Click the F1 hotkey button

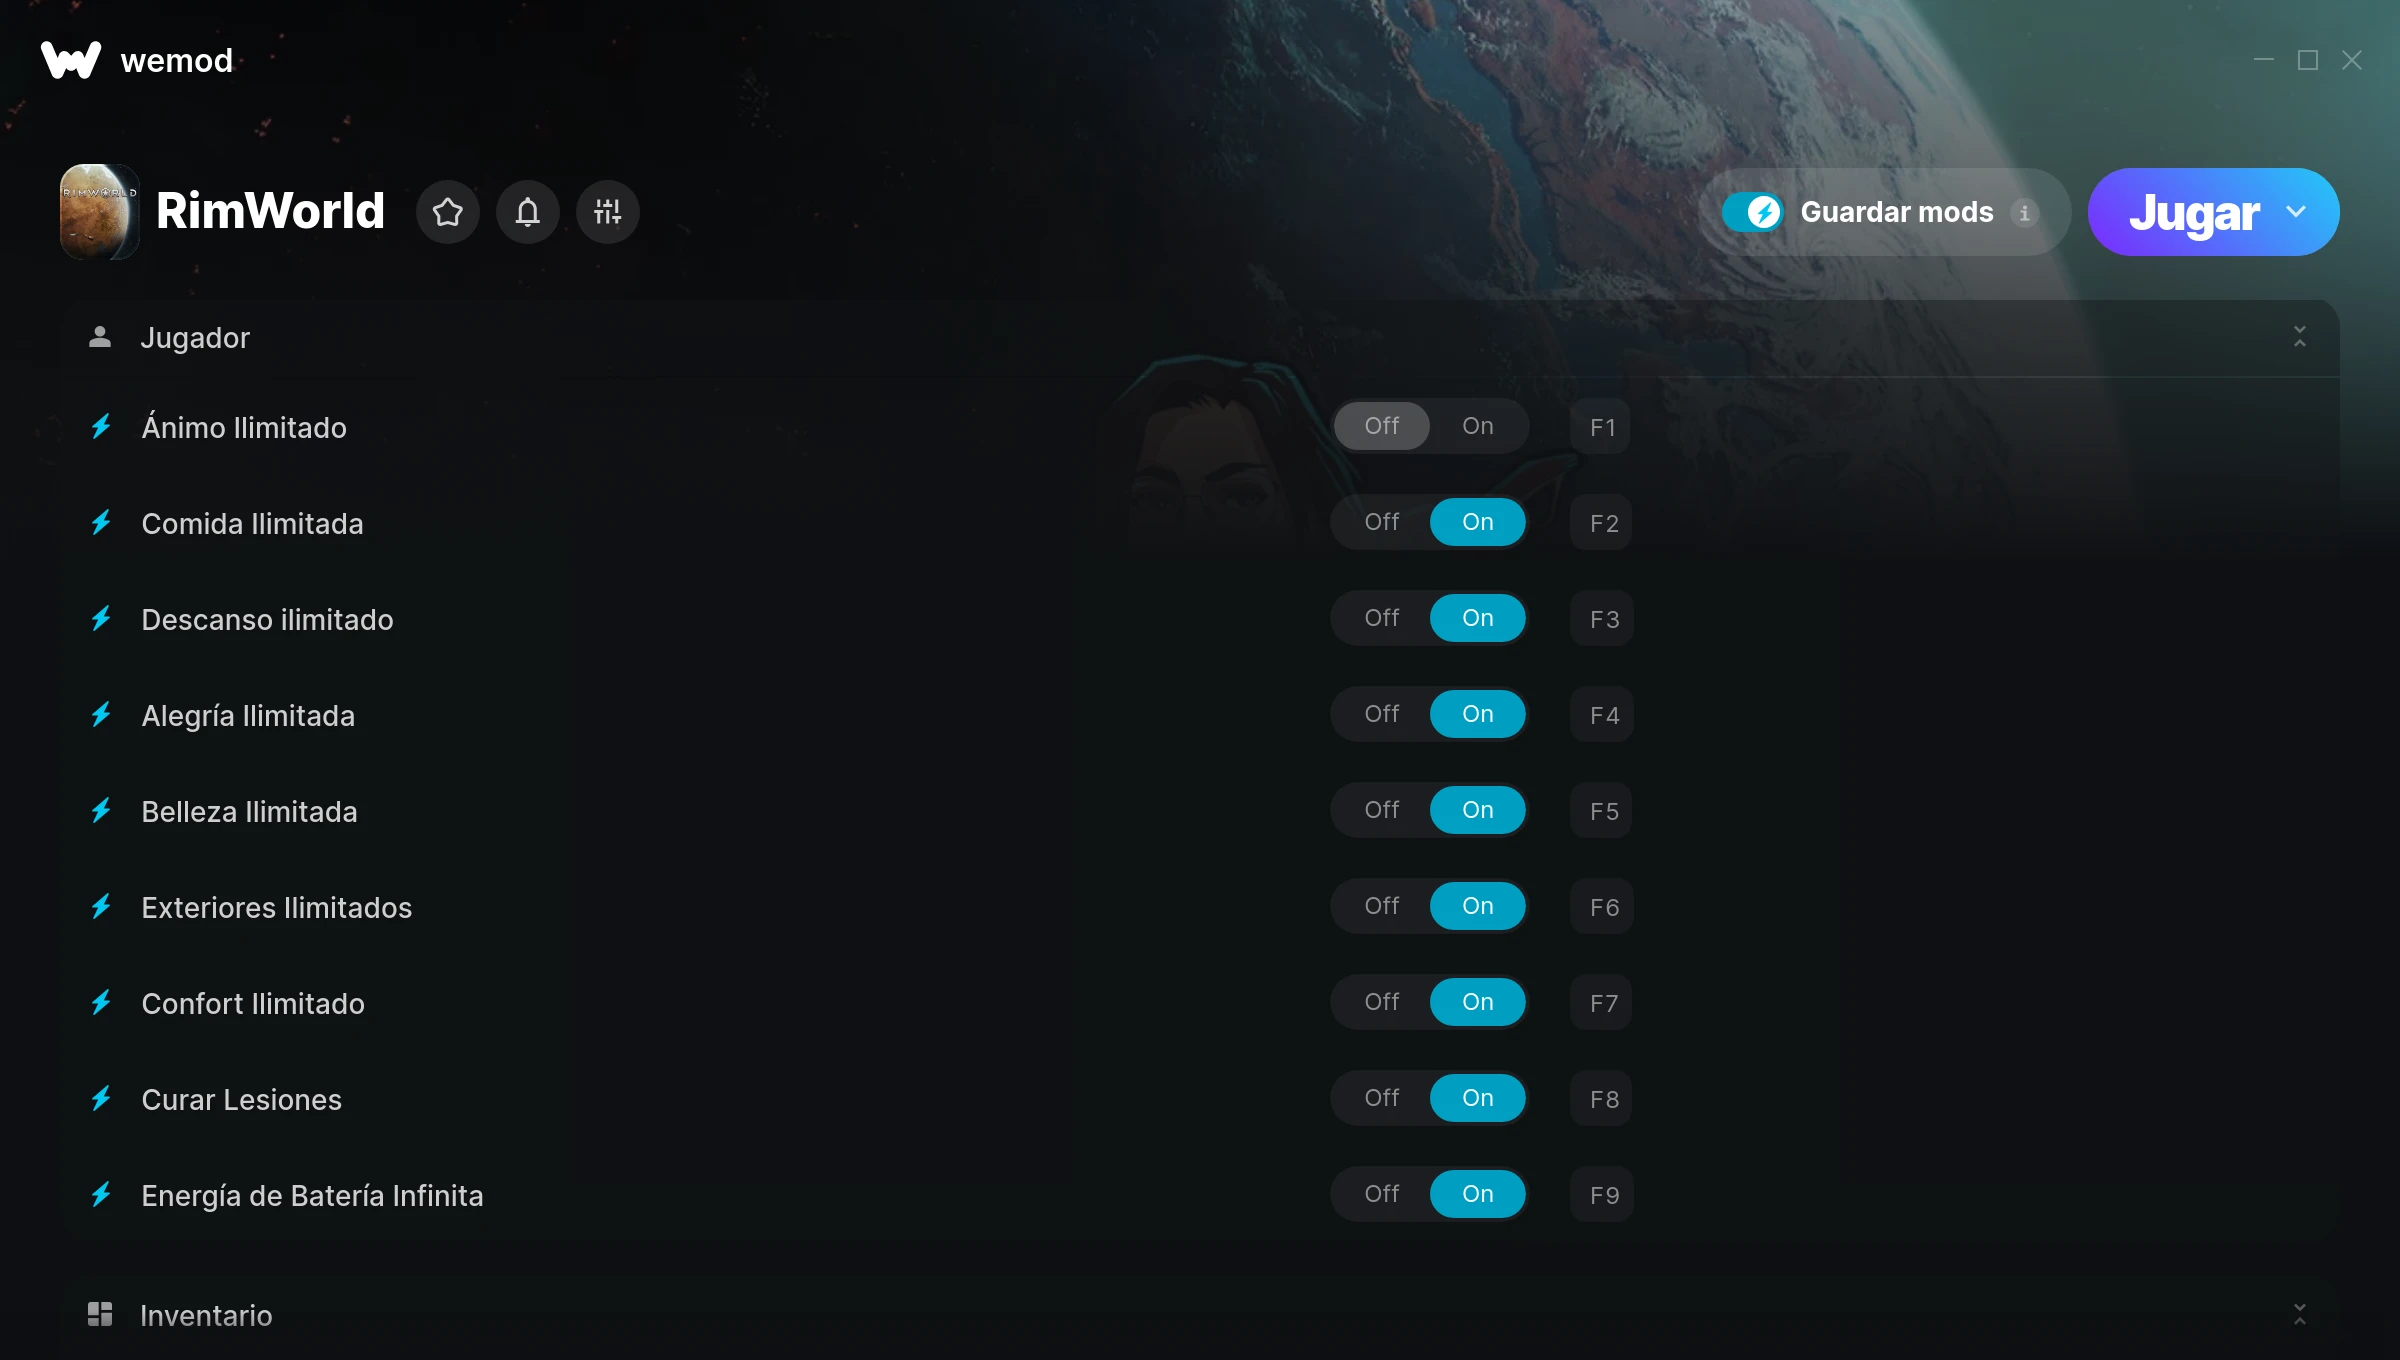(x=1601, y=427)
